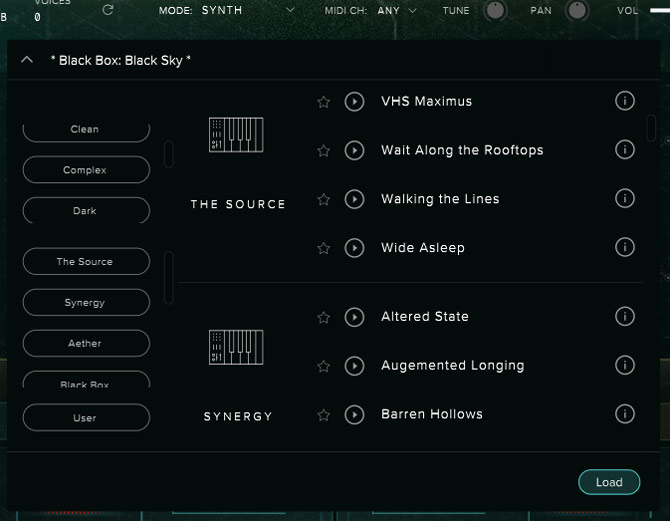Preview the VHS Maximus preset
Screen dimensions: 670x521
pos(354,101)
